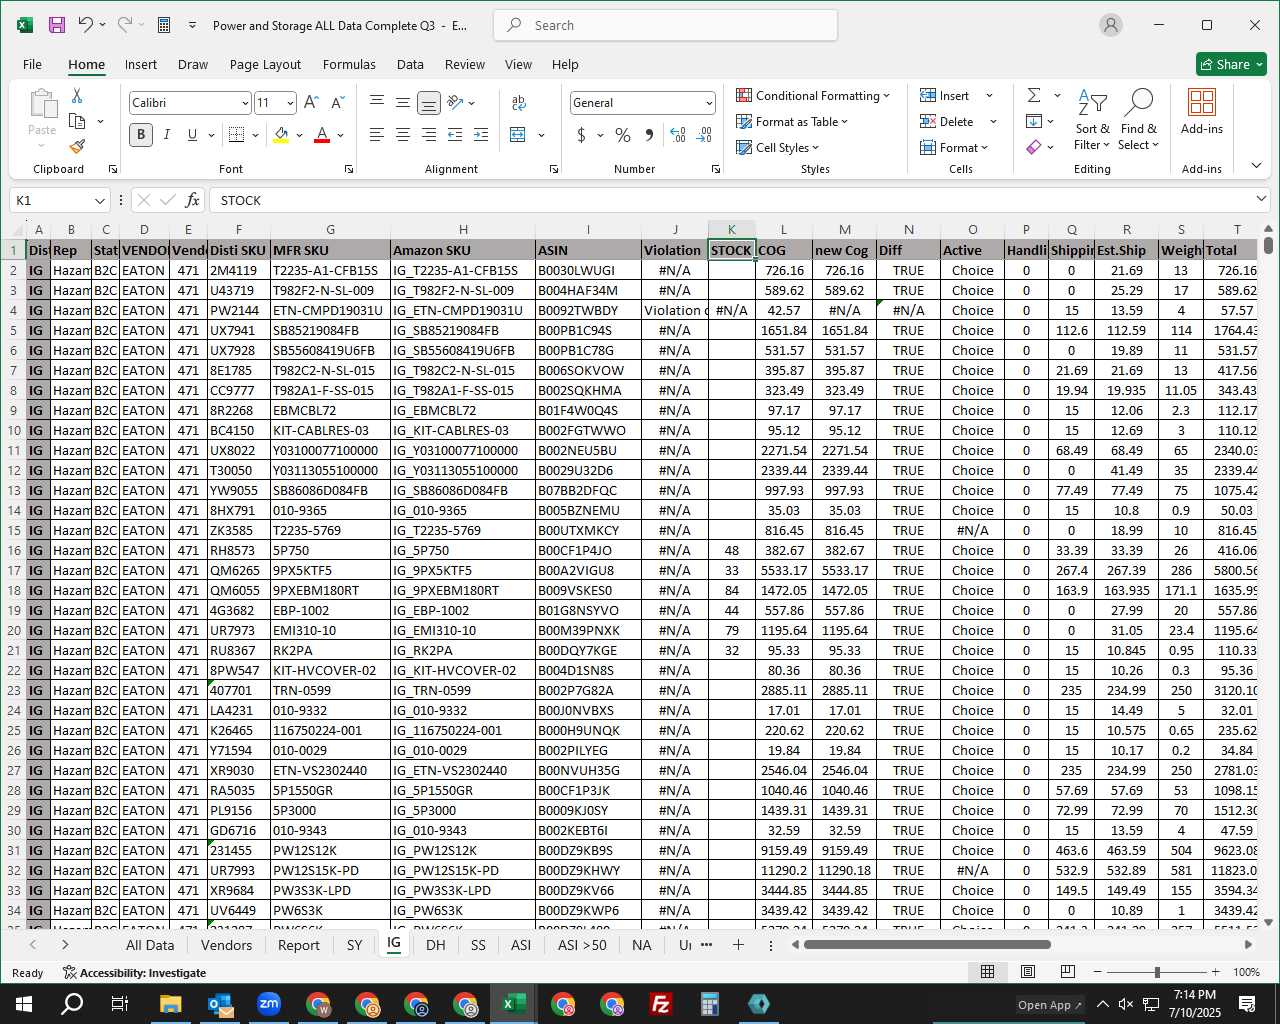Click the Merge & Center icon
The image size is (1280, 1024).
pyautogui.click(x=518, y=135)
